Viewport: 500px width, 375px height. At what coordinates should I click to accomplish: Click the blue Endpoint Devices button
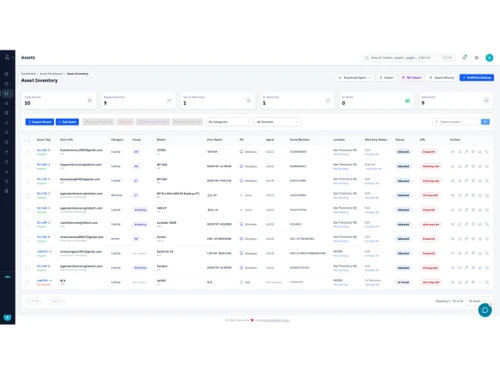coord(477,78)
